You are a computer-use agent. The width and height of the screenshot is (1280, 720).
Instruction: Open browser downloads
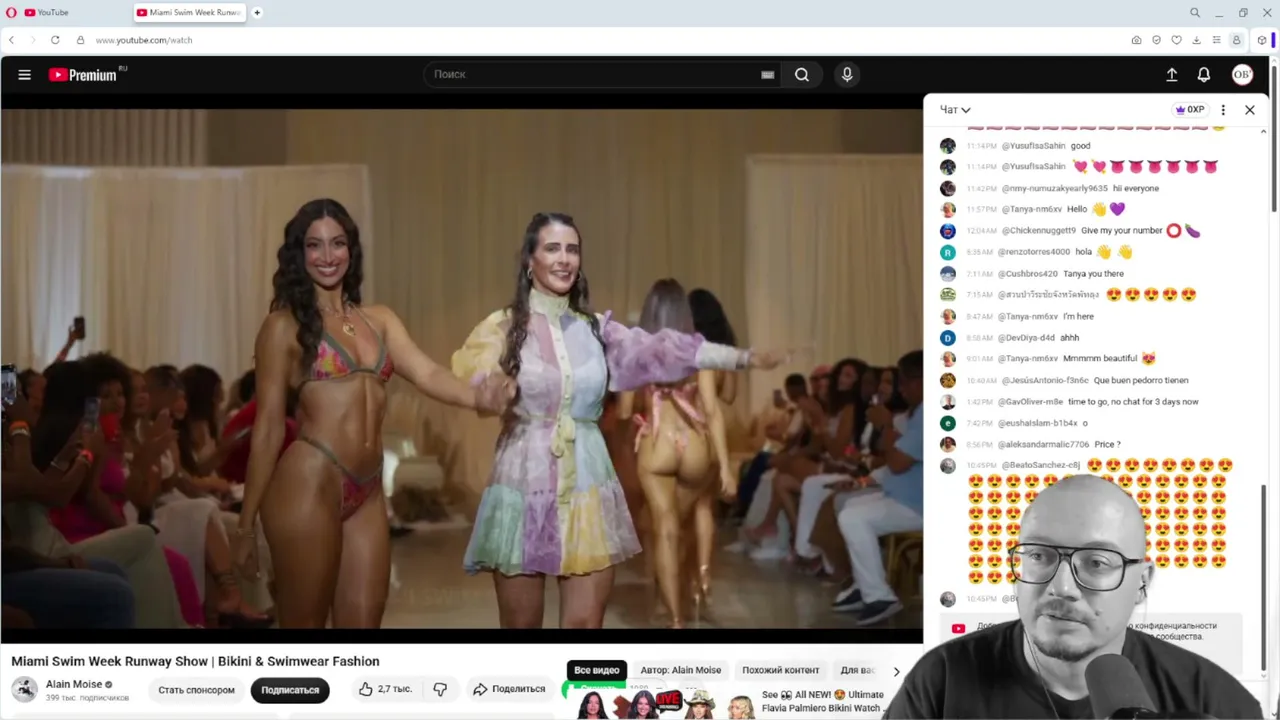[x=1196, y=40]
